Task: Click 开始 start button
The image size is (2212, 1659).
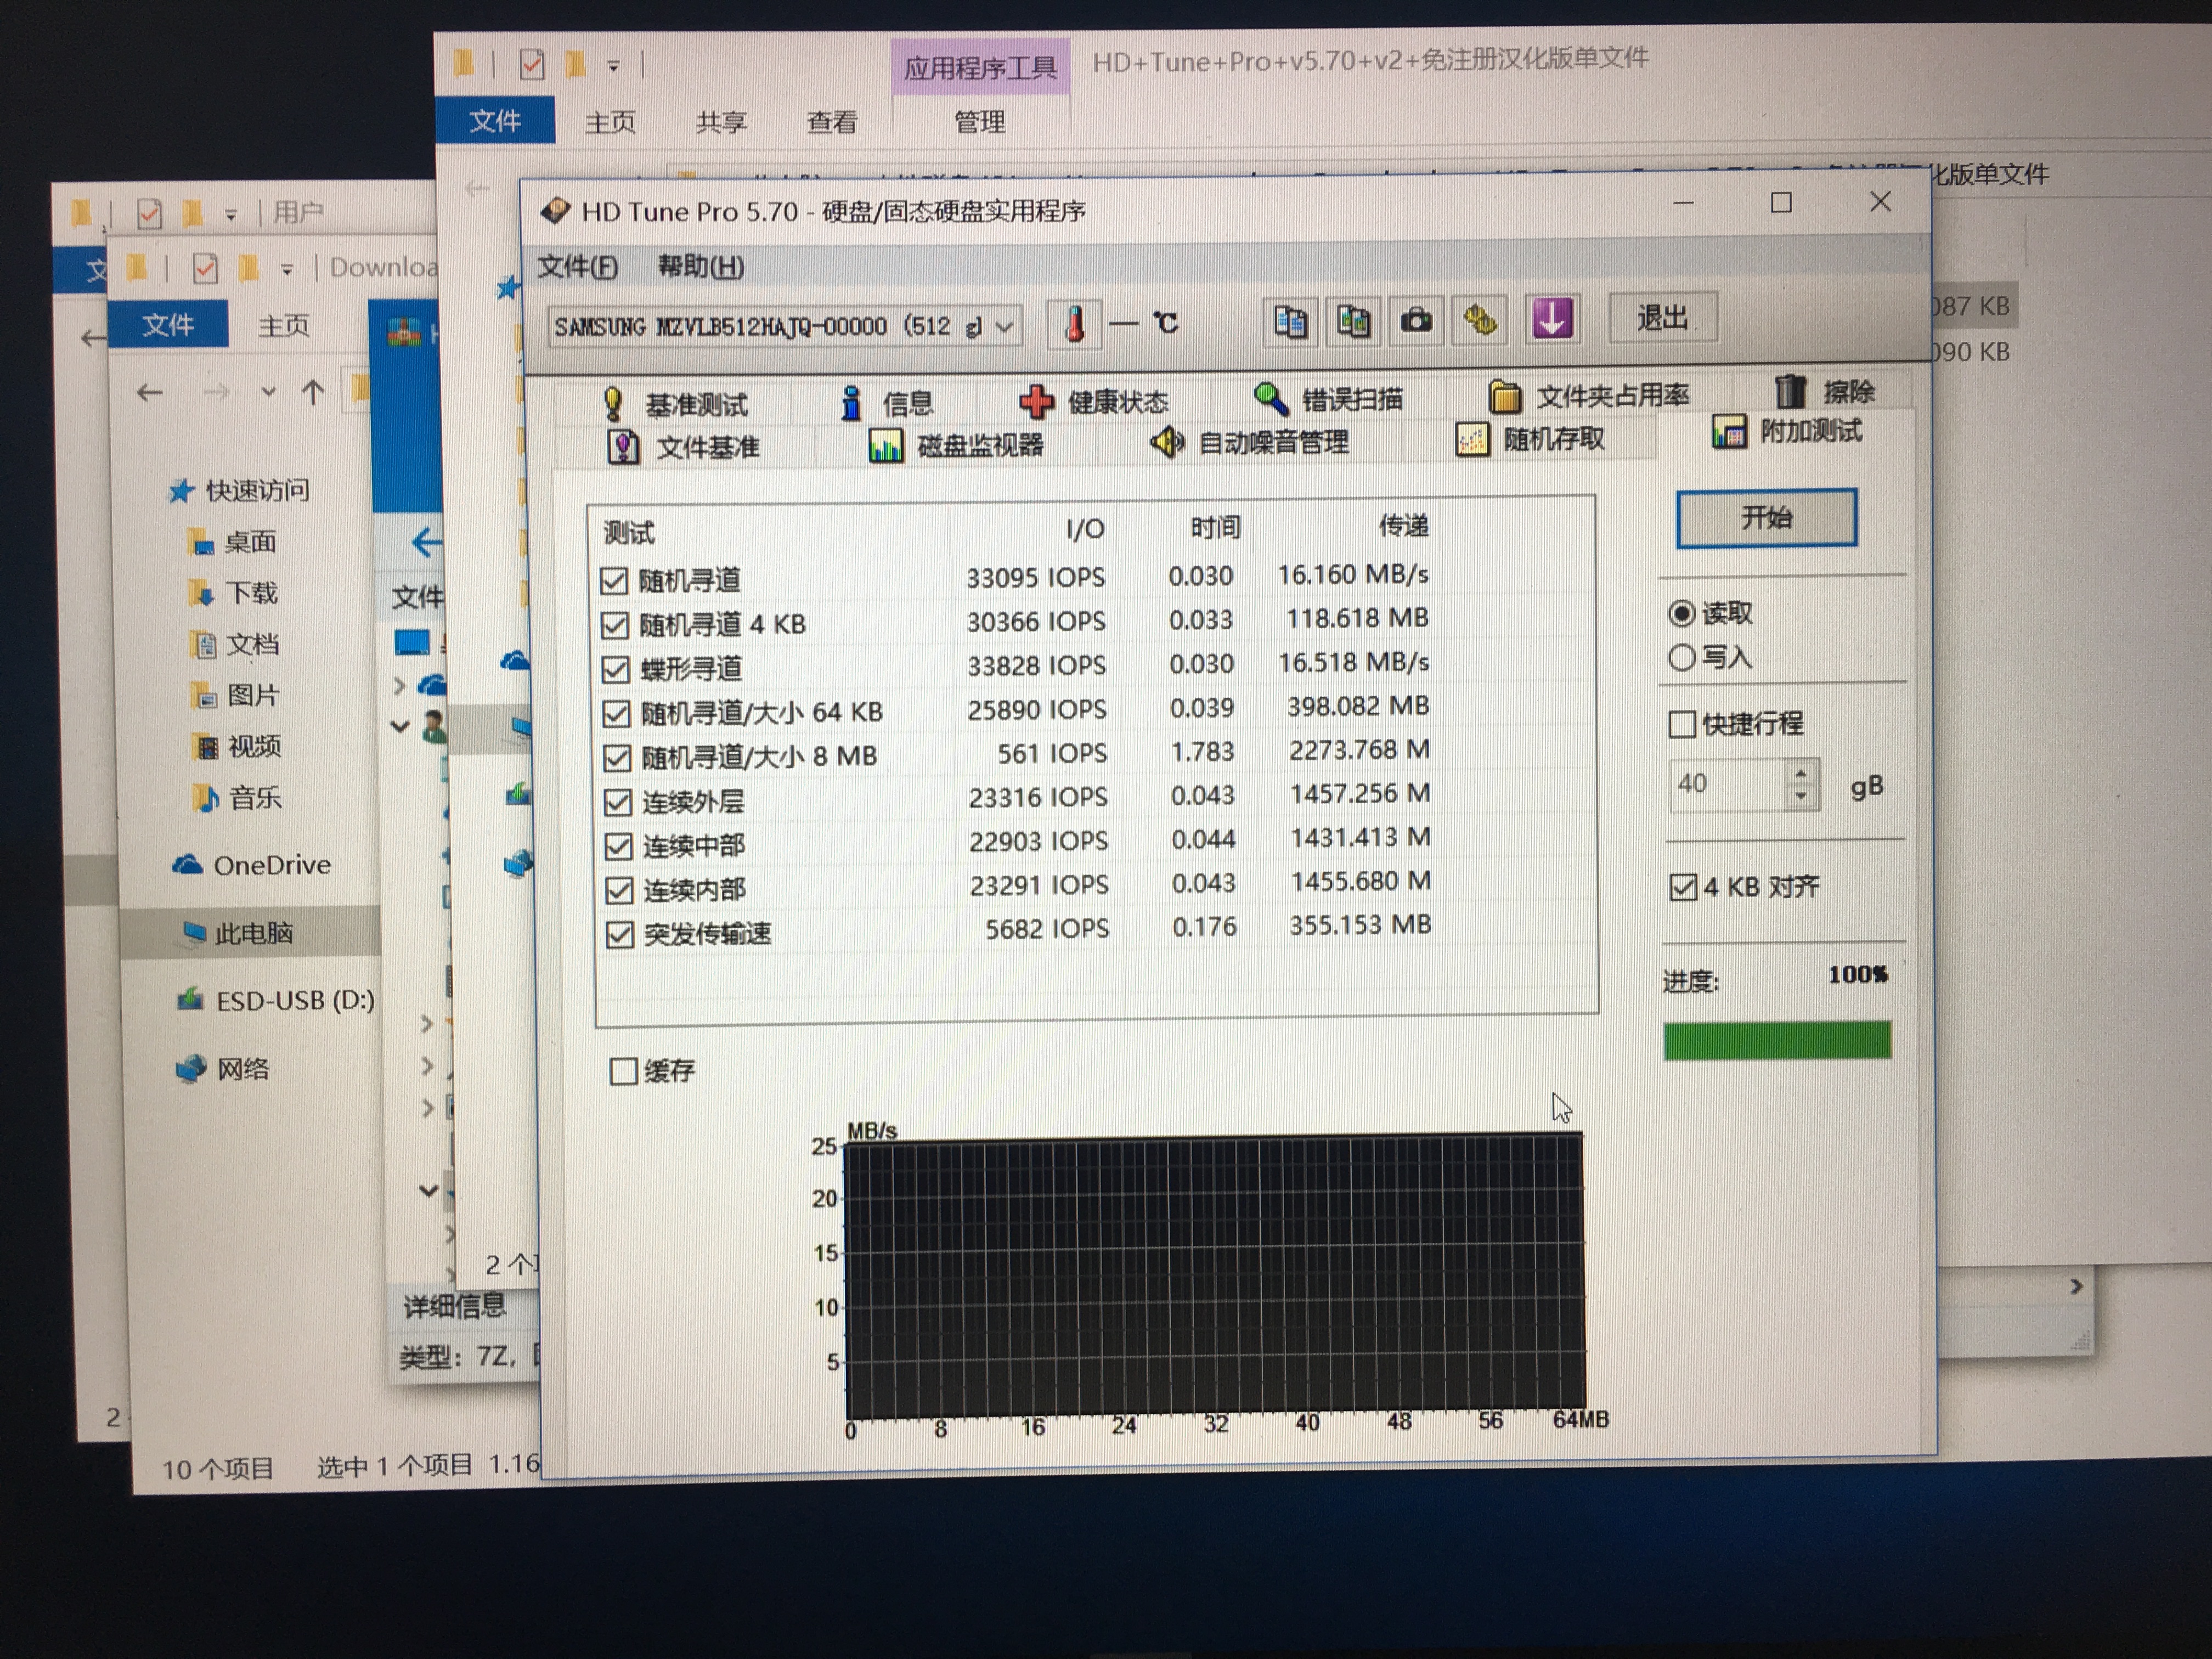Action: 1766,518
